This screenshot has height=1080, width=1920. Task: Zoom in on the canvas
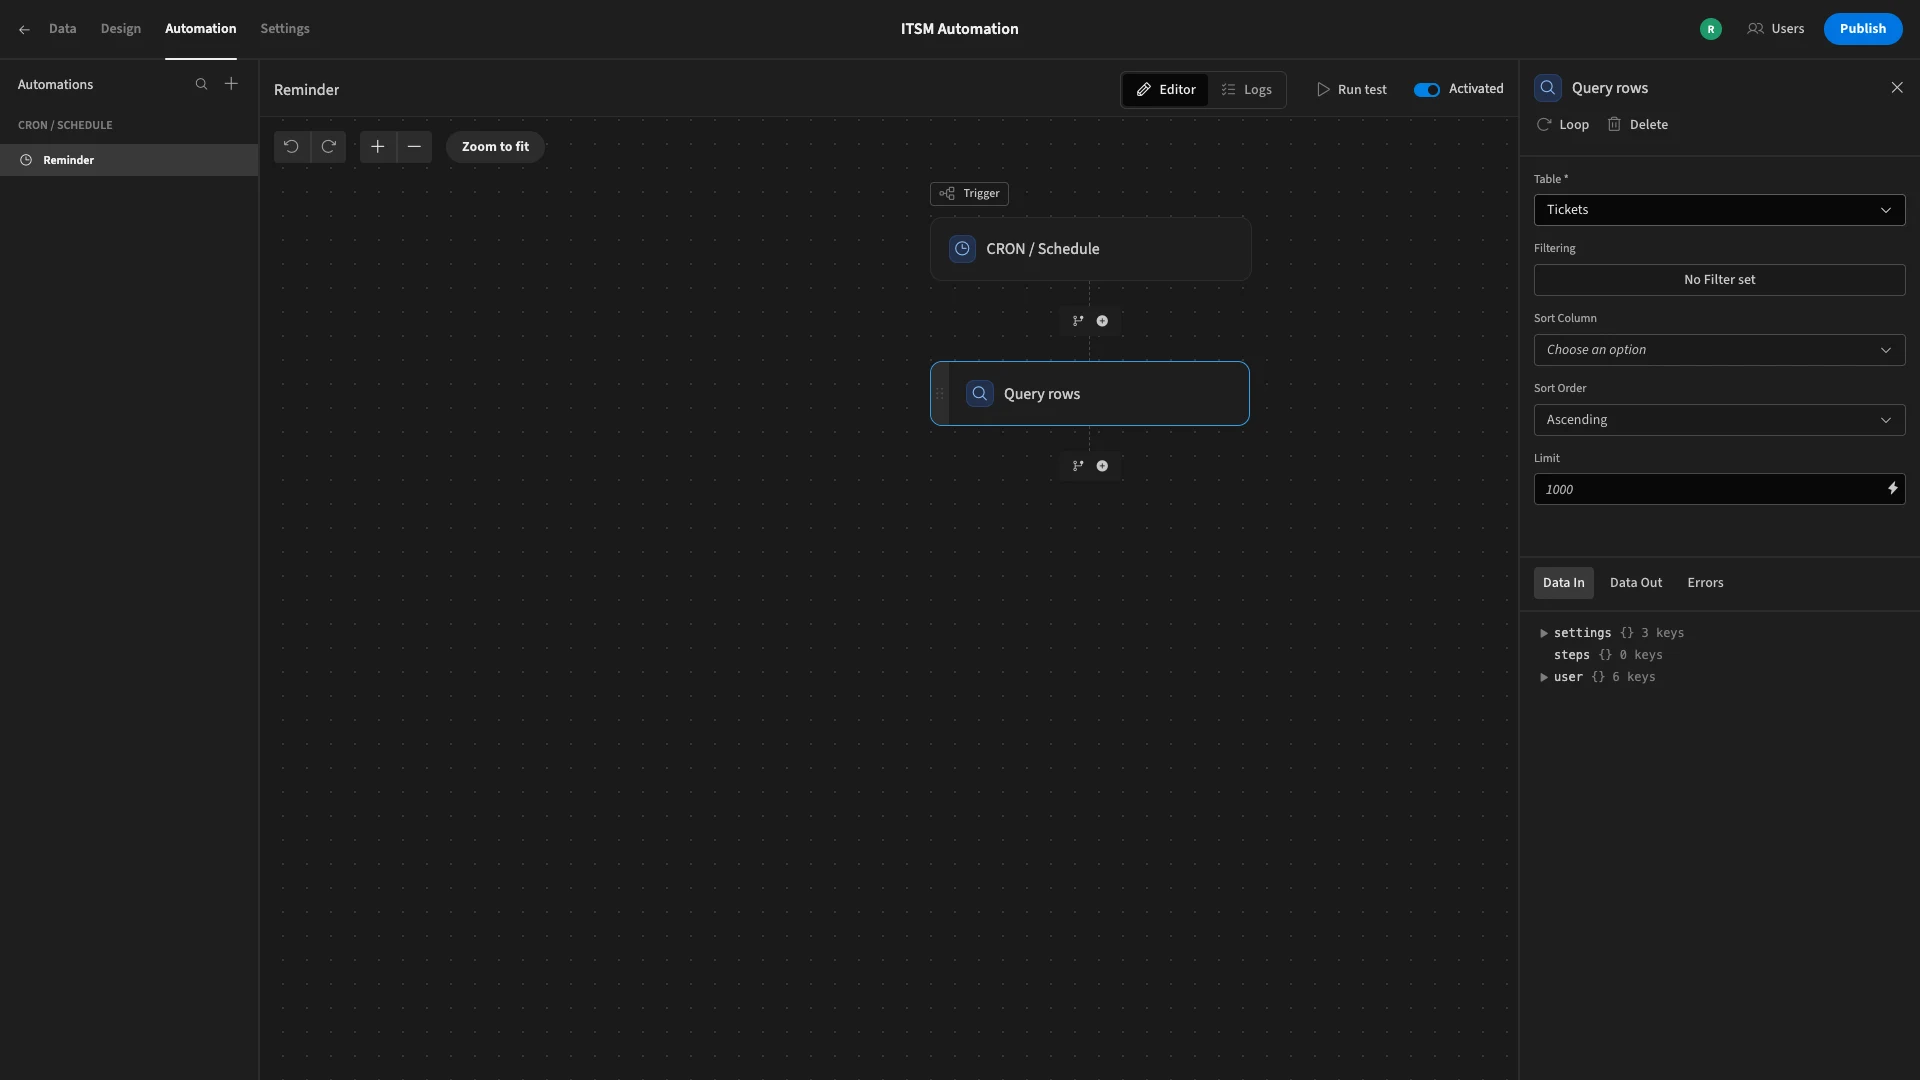(377, 147)
